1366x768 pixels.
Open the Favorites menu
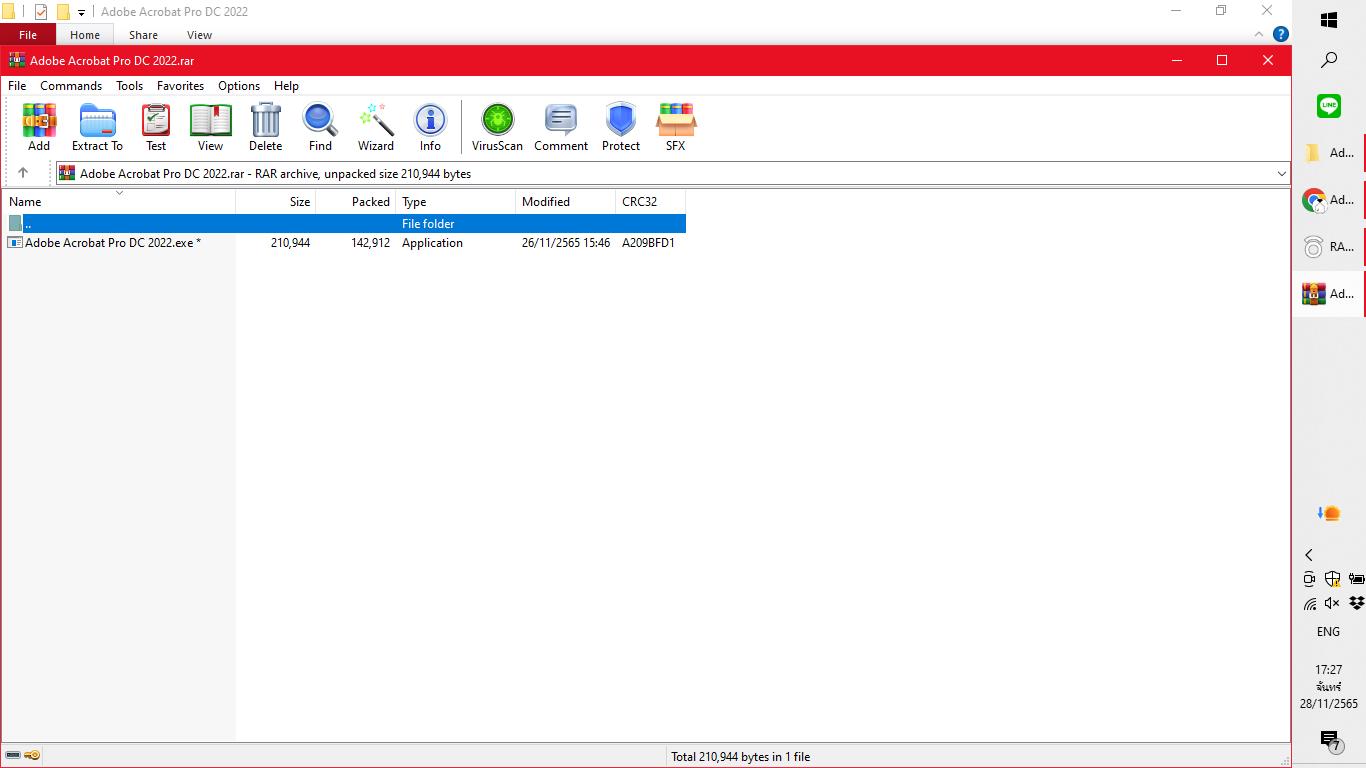click(180, 86)
